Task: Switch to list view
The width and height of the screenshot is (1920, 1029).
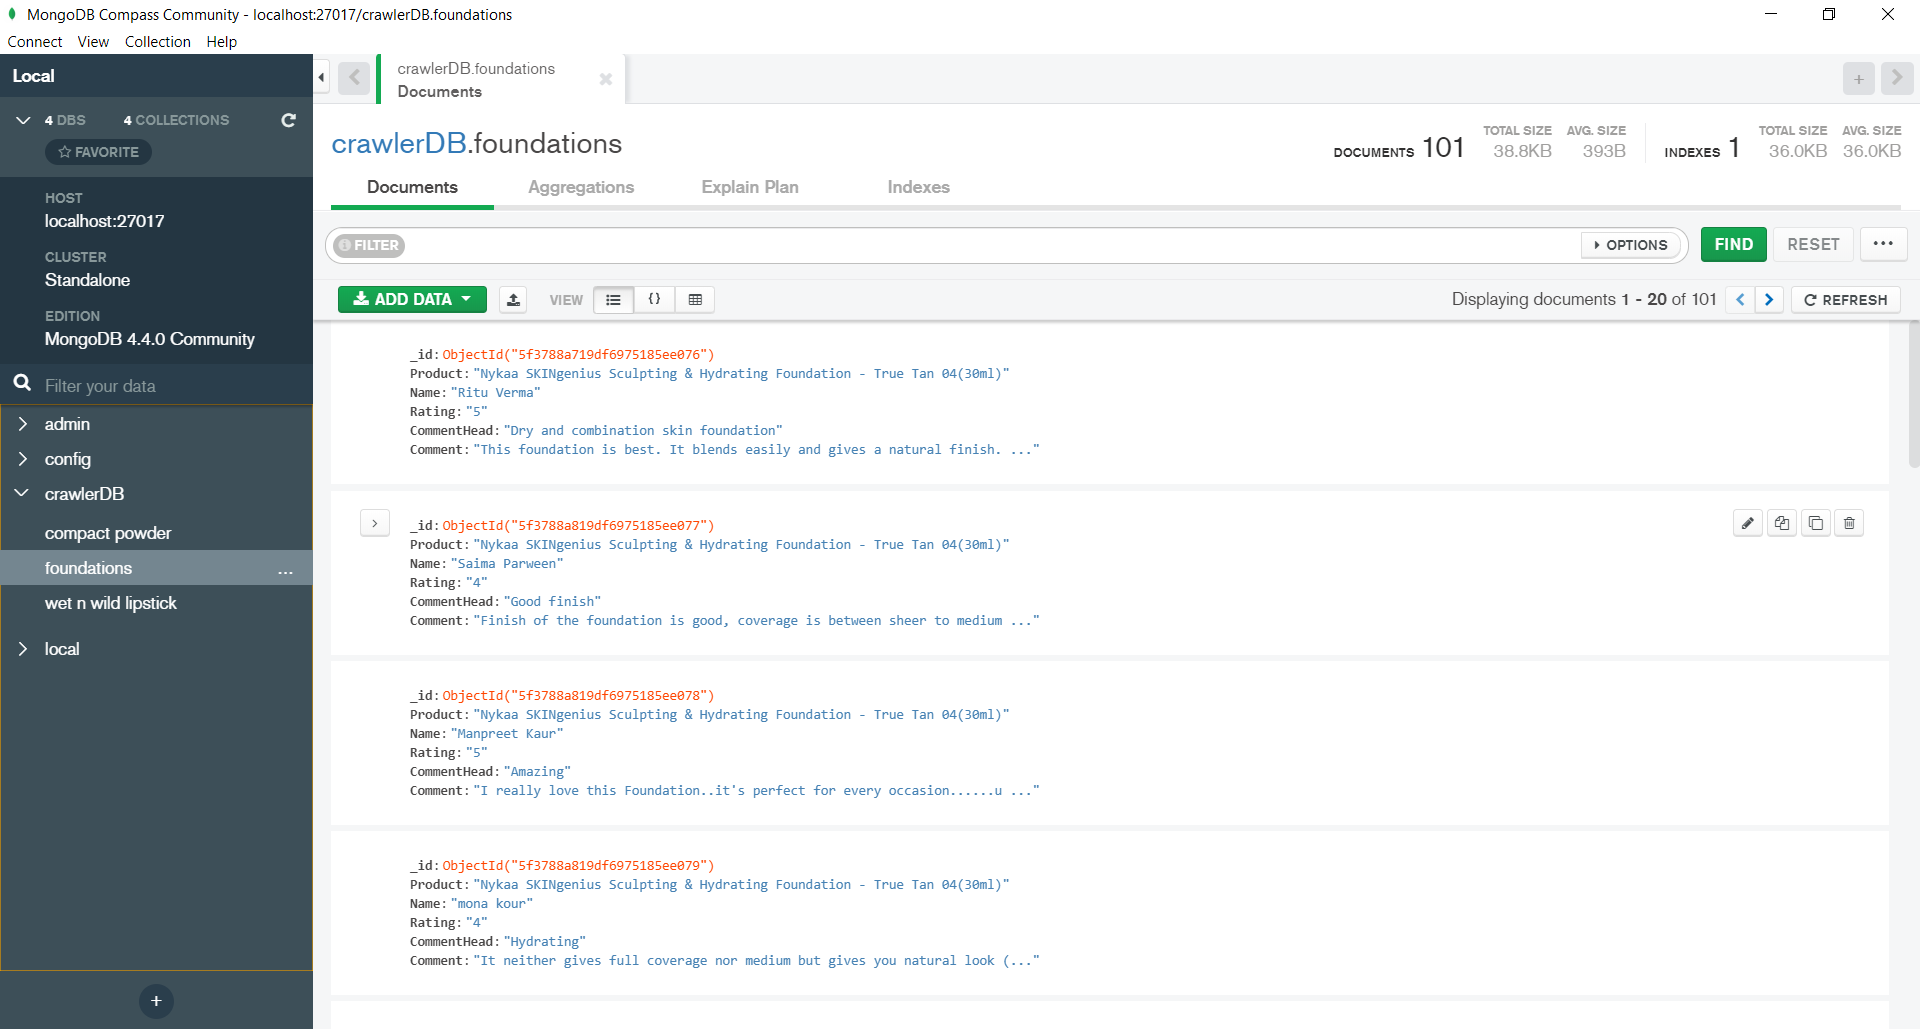Action: (613, 299)
